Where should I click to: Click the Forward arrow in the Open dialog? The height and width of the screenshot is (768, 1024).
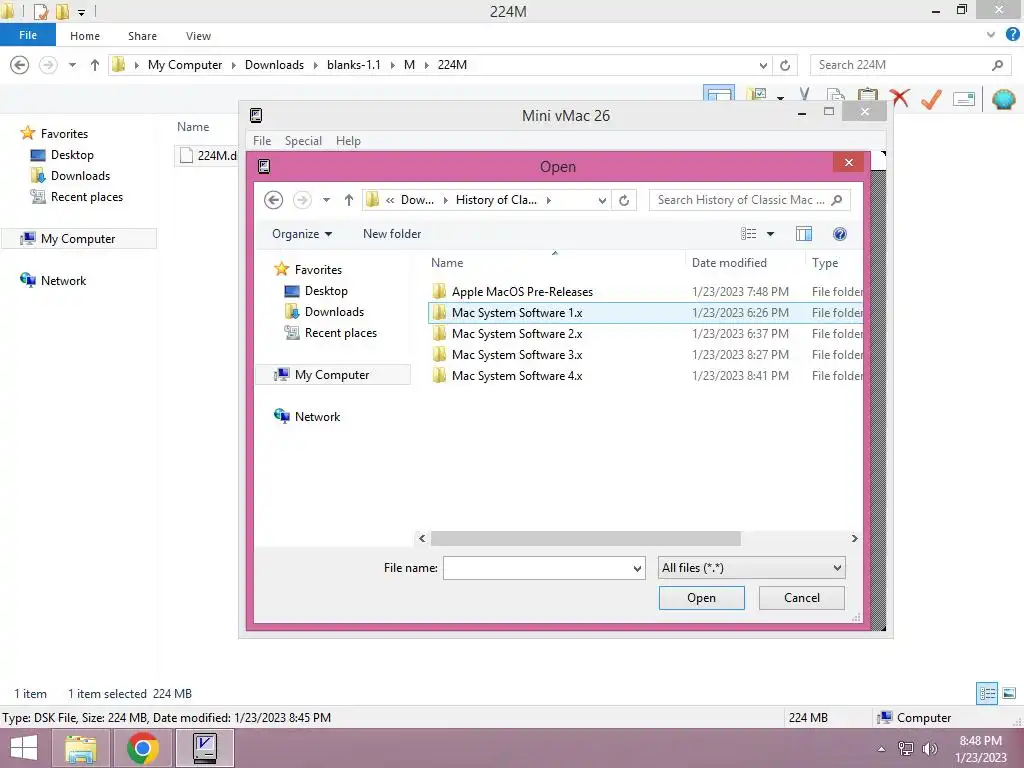(302, 200)
